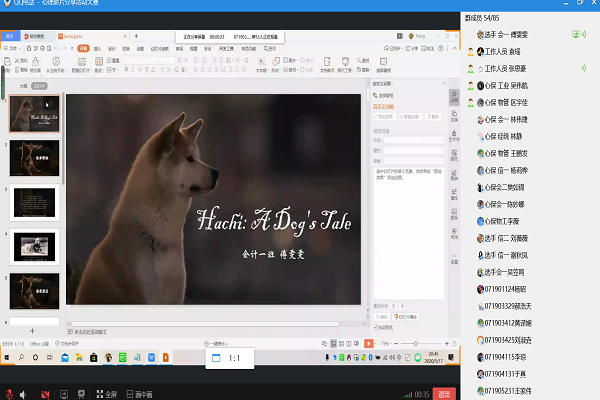Toggle 自动预览 checkbox in animation pane
600x400 pixels.
(x=376, y=327)
